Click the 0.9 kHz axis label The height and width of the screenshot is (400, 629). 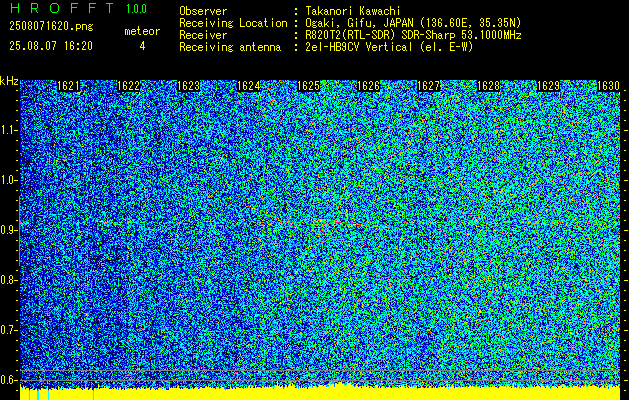pyautogui.click(x=8, y=230)
